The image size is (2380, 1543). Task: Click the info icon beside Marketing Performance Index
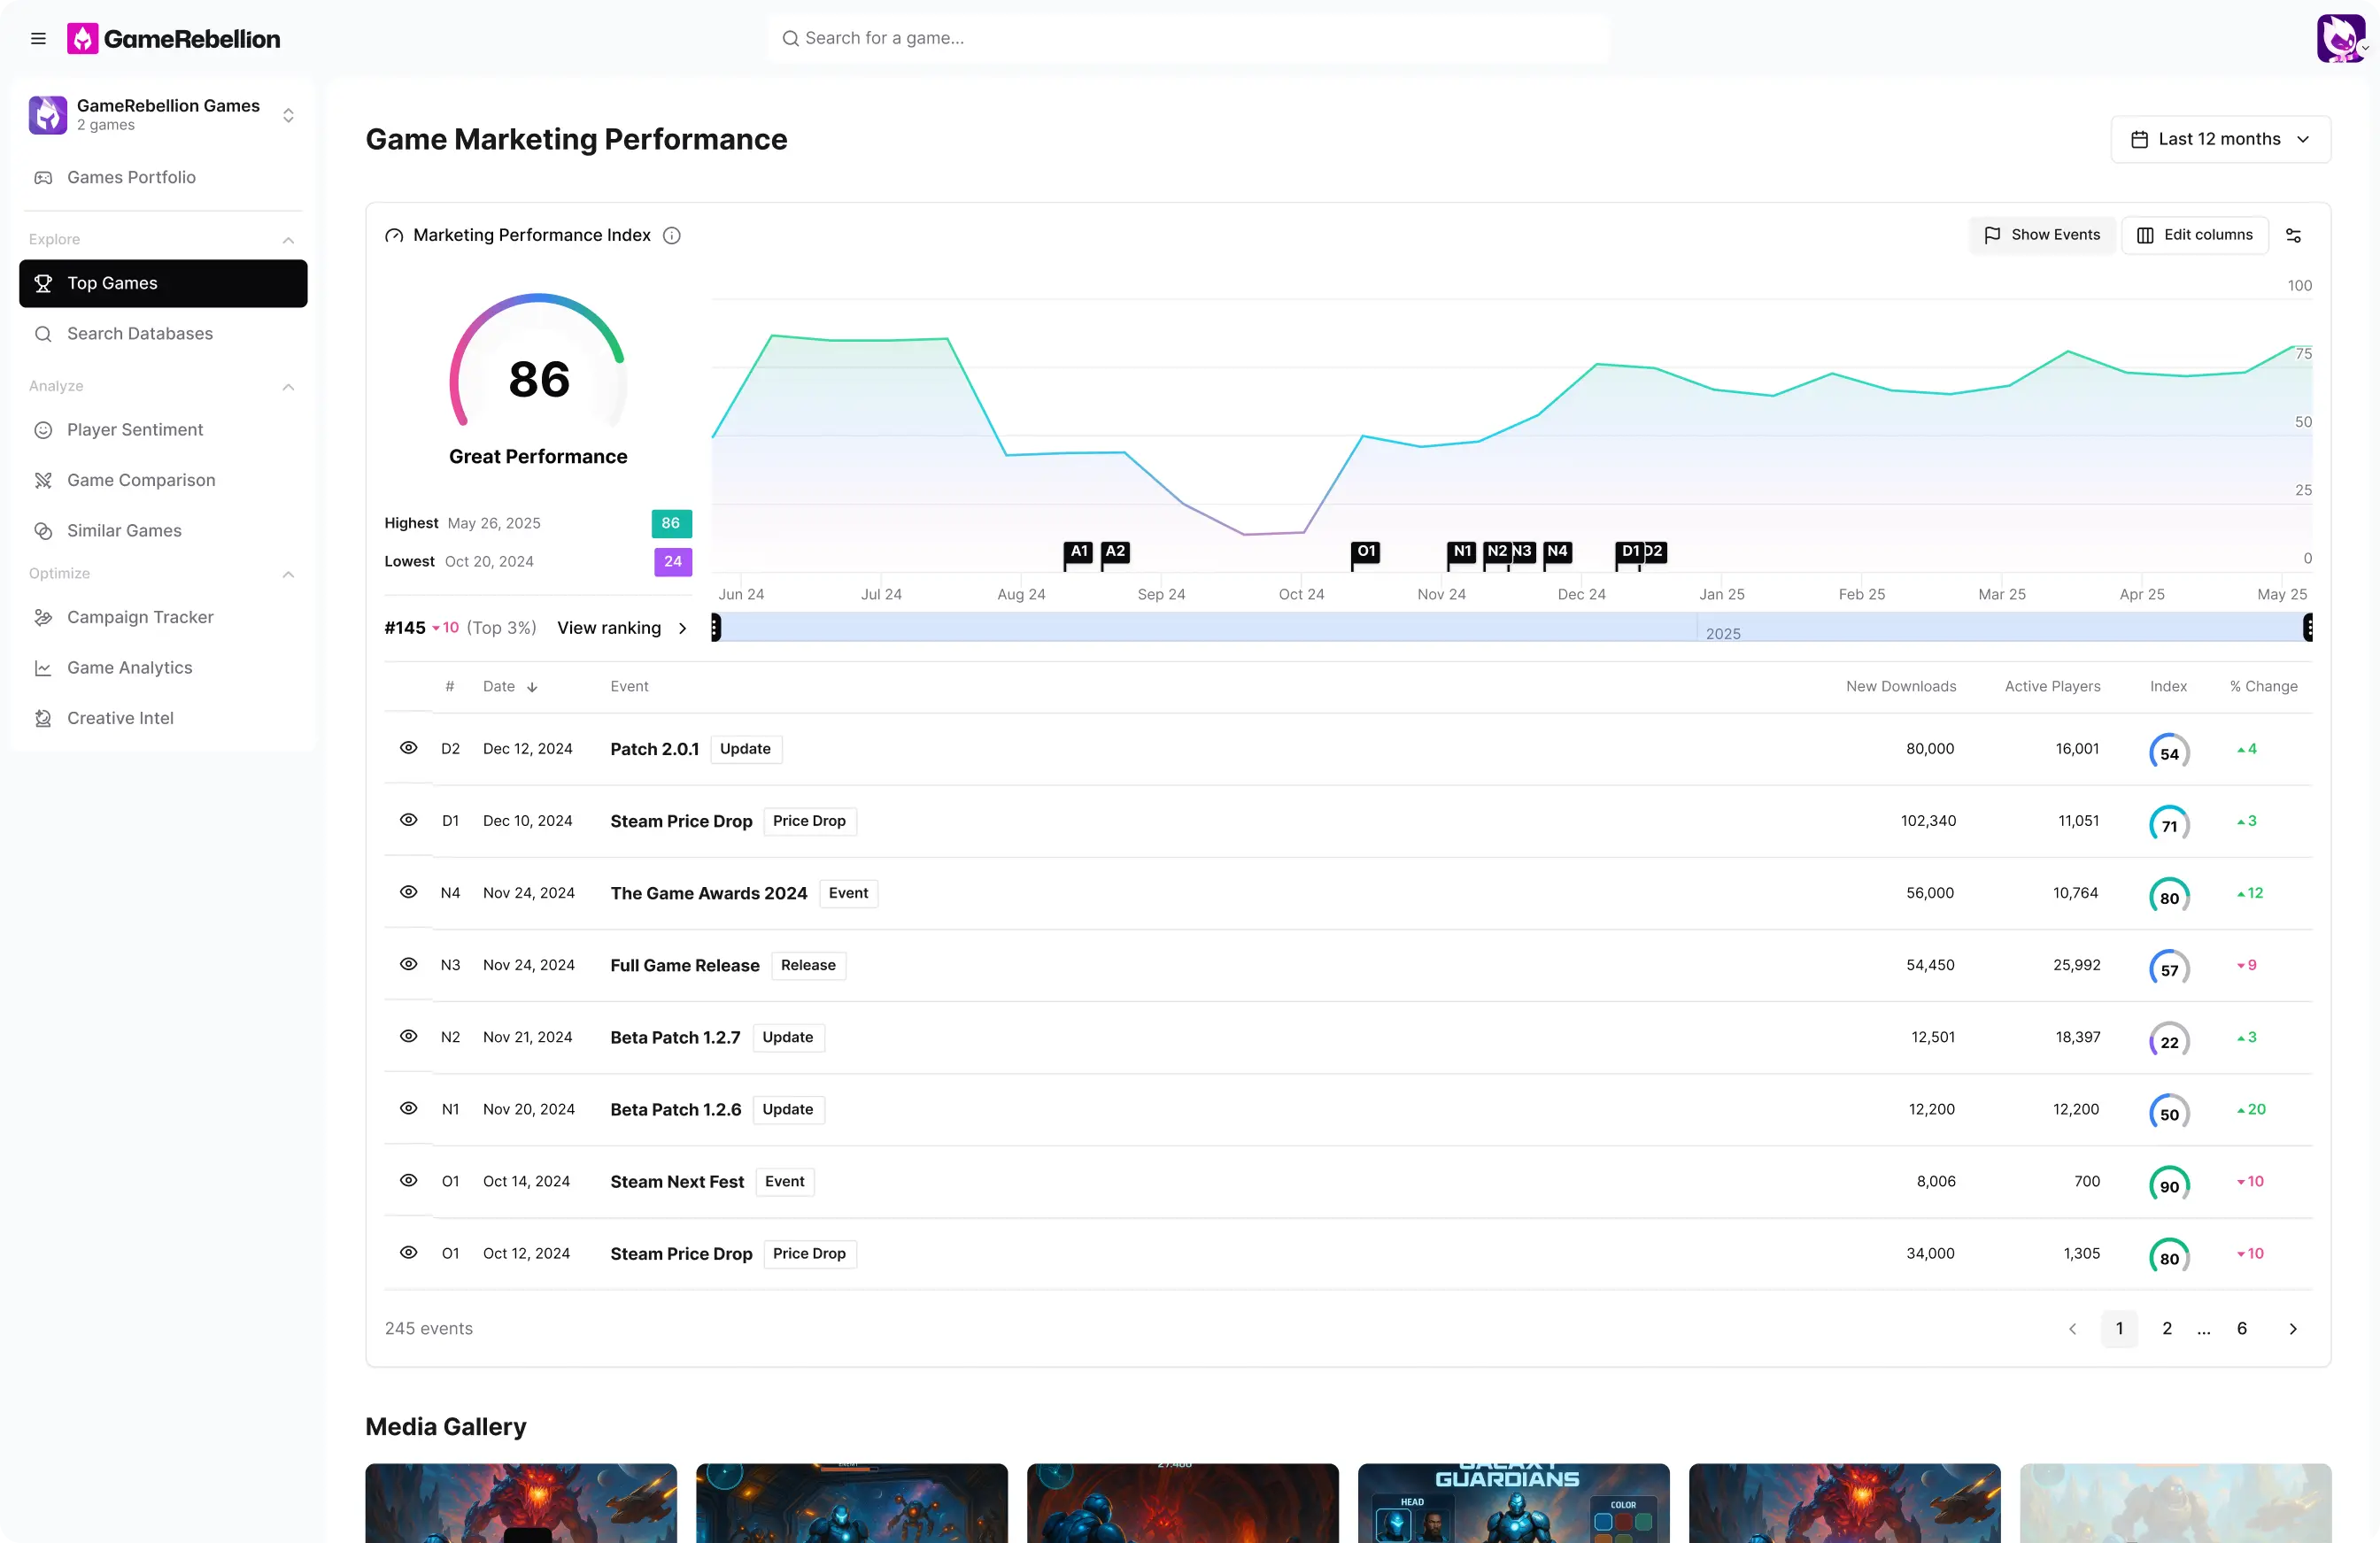(672, 235)
